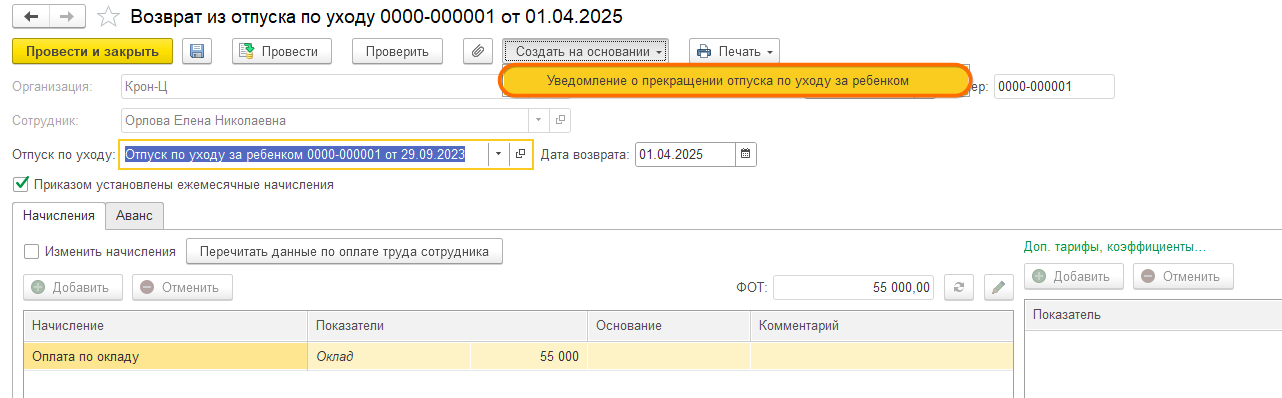Go forward with the right arrow
The height and width of the screenshot is (398, 1282).
(66, 17)
